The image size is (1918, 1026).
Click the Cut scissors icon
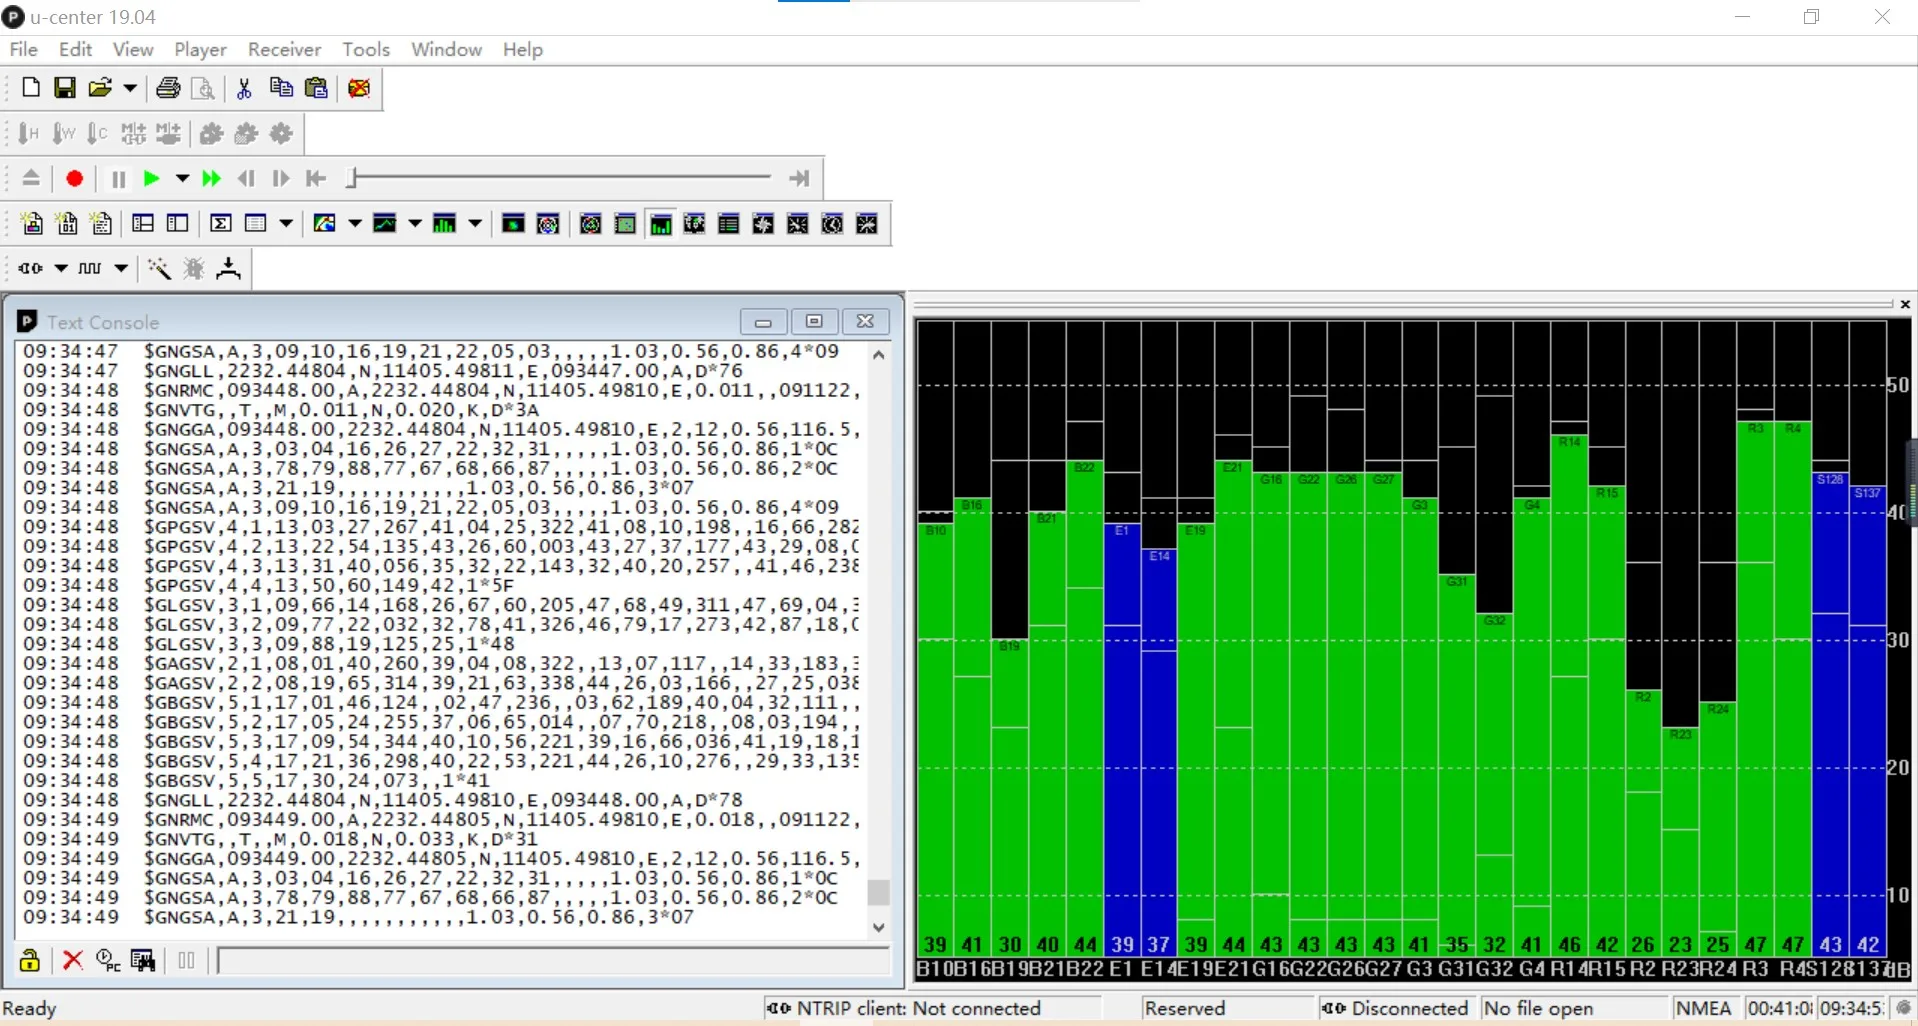click(x=244, y=88)
